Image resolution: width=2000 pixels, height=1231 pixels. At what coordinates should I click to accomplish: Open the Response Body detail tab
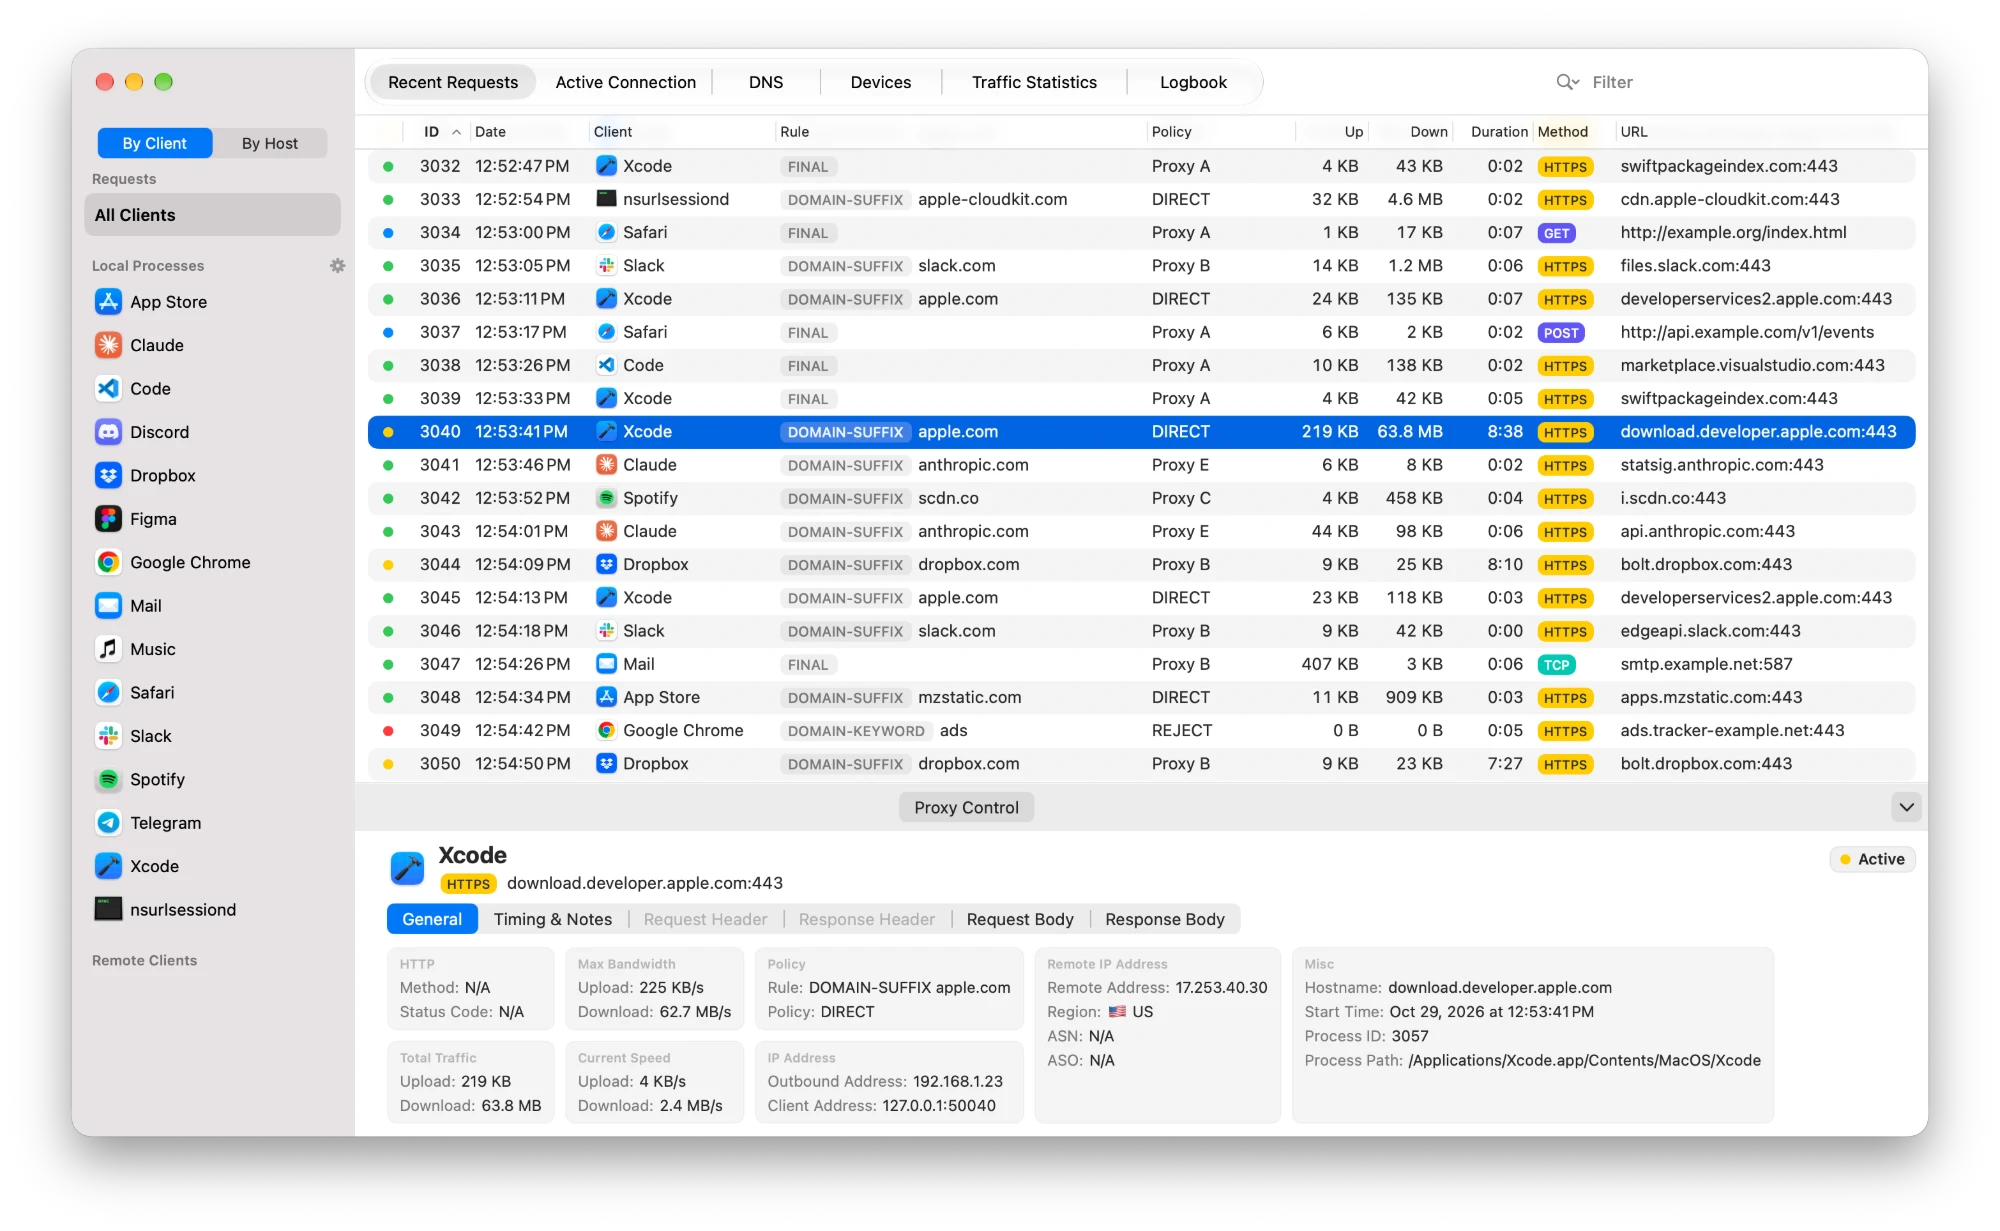pos(1165,919)
